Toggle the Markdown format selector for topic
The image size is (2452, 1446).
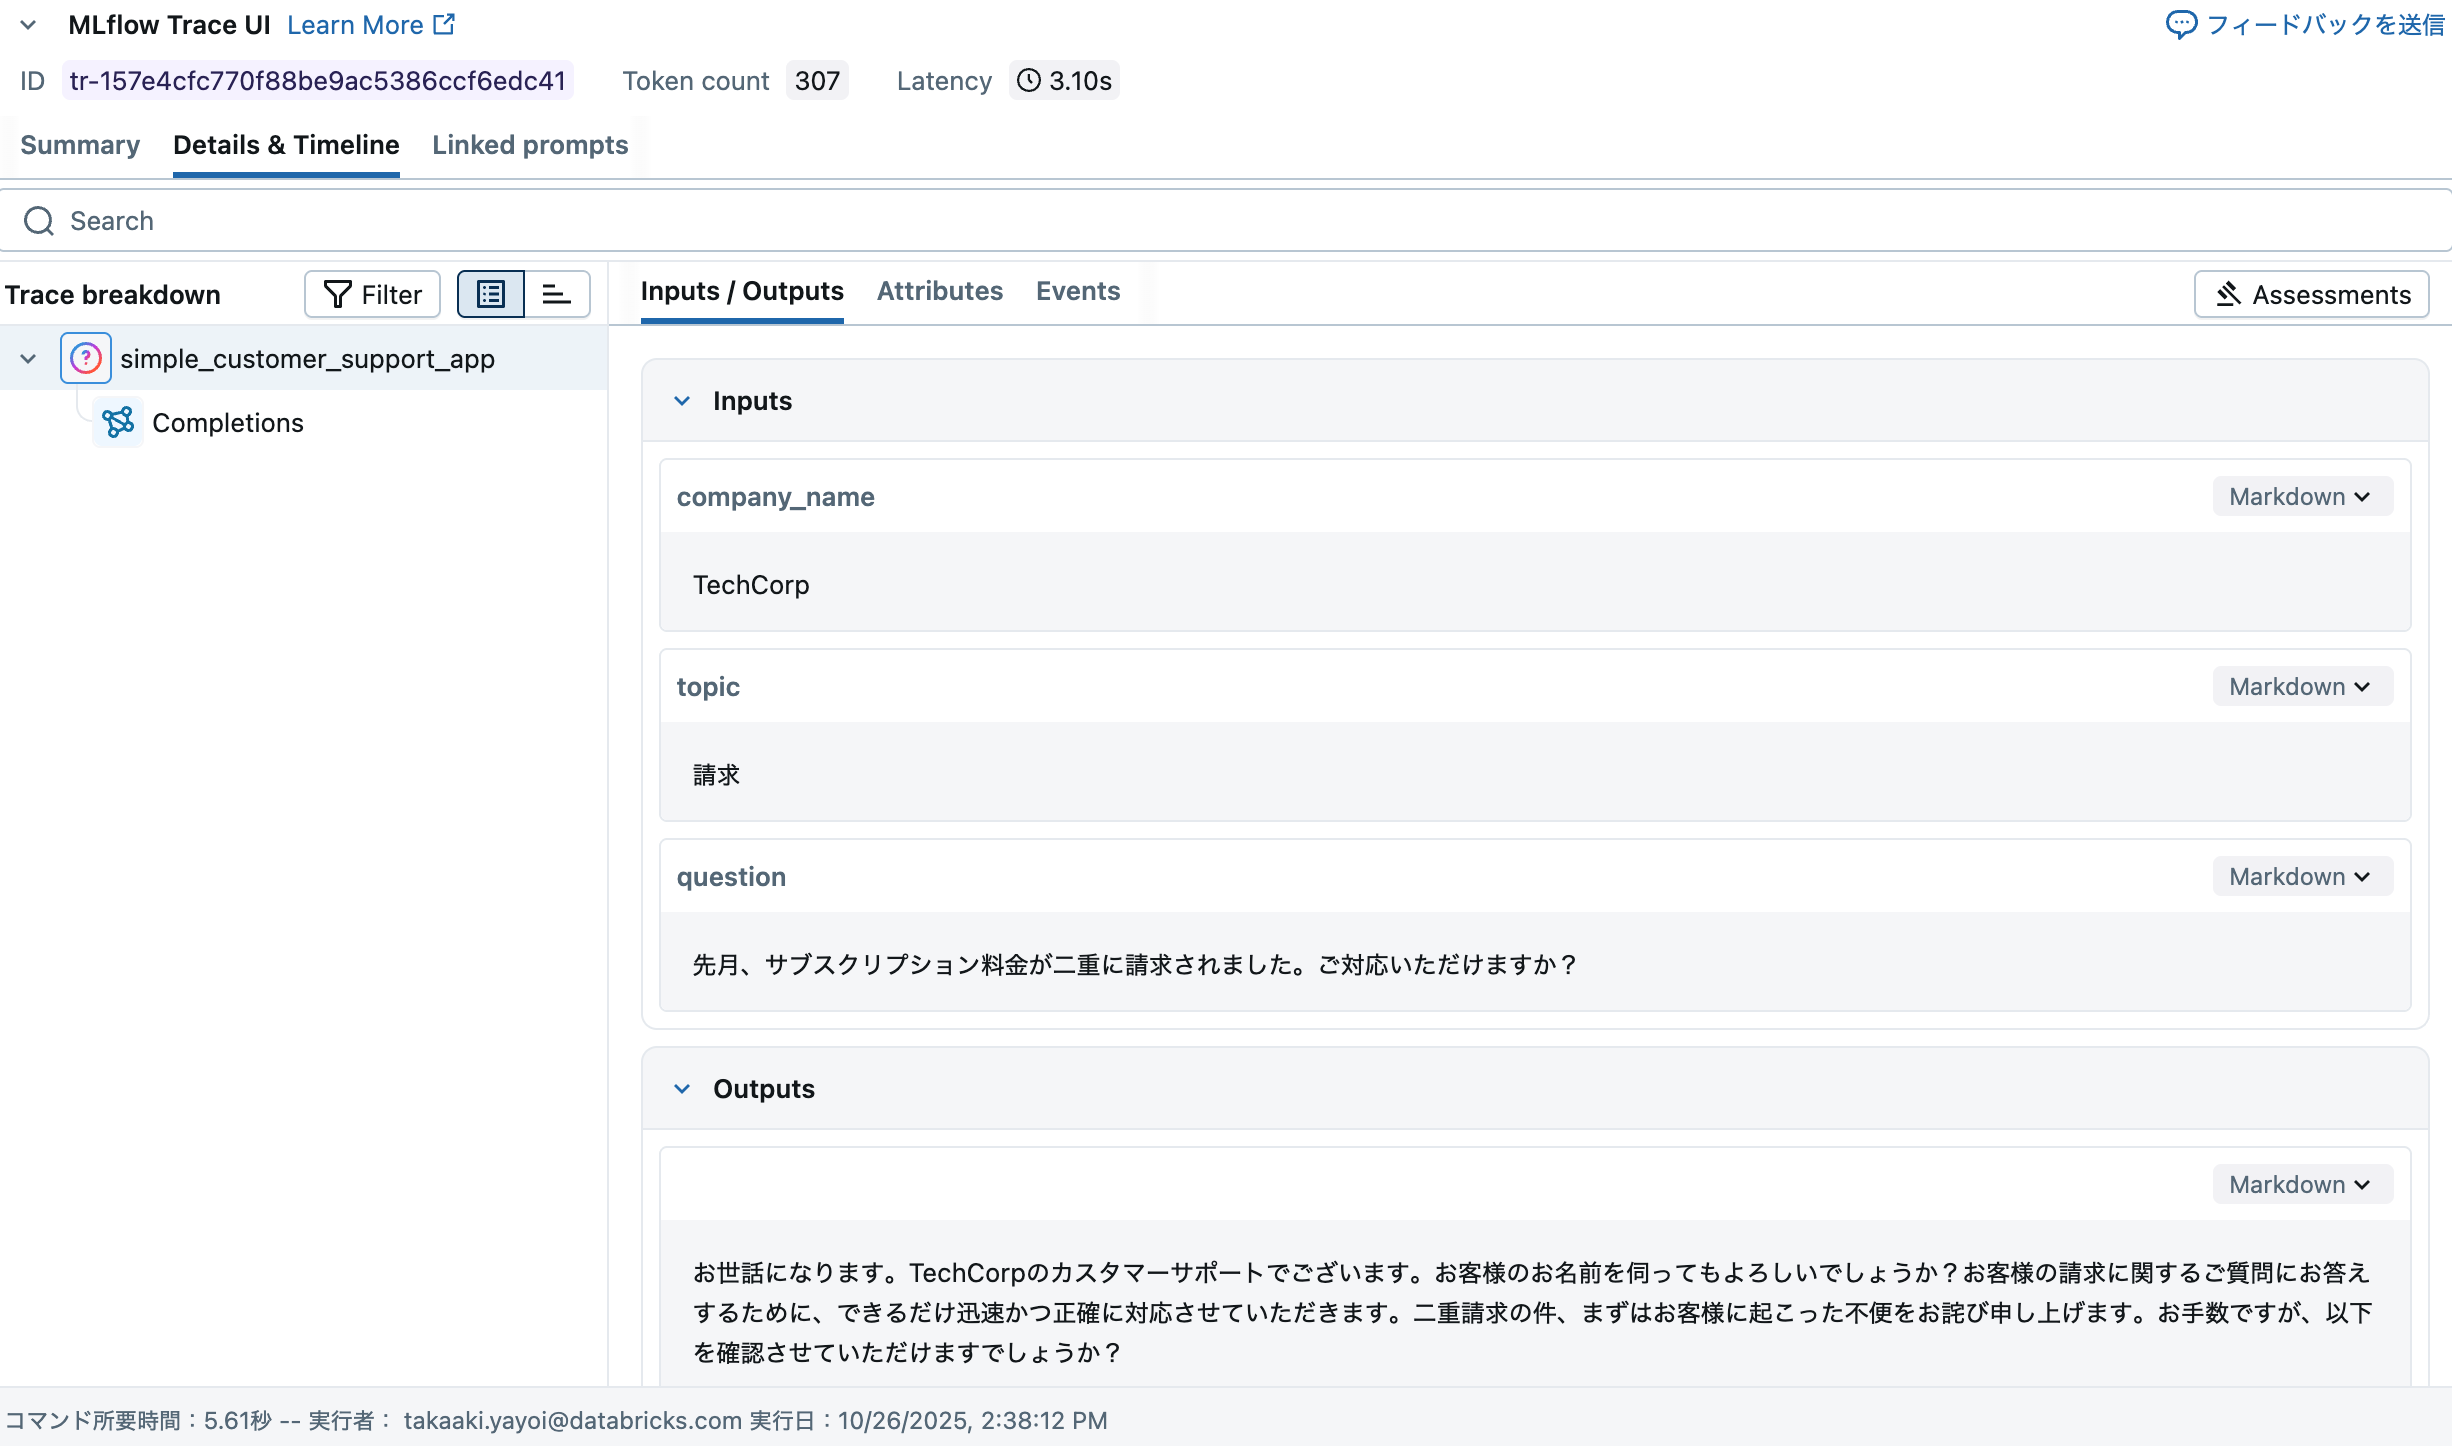pos(2301,686)
